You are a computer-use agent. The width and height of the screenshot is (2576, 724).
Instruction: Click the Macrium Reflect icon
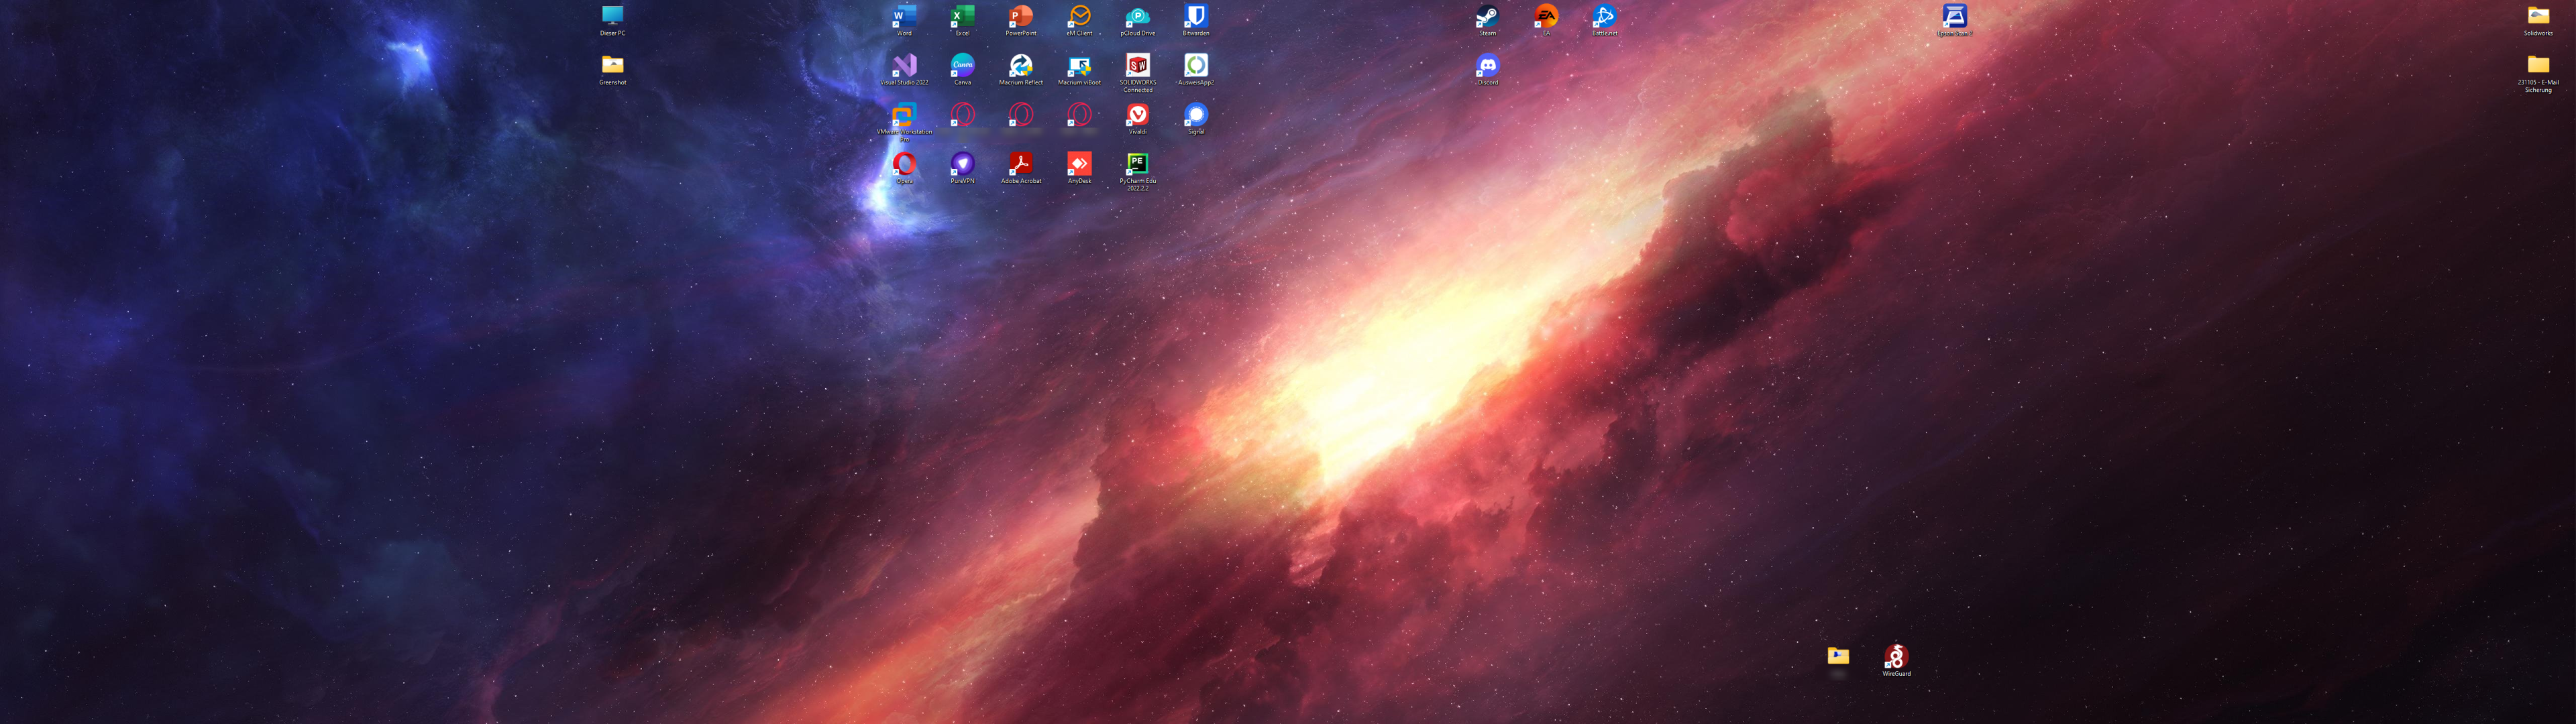(x=1020, y=66)
